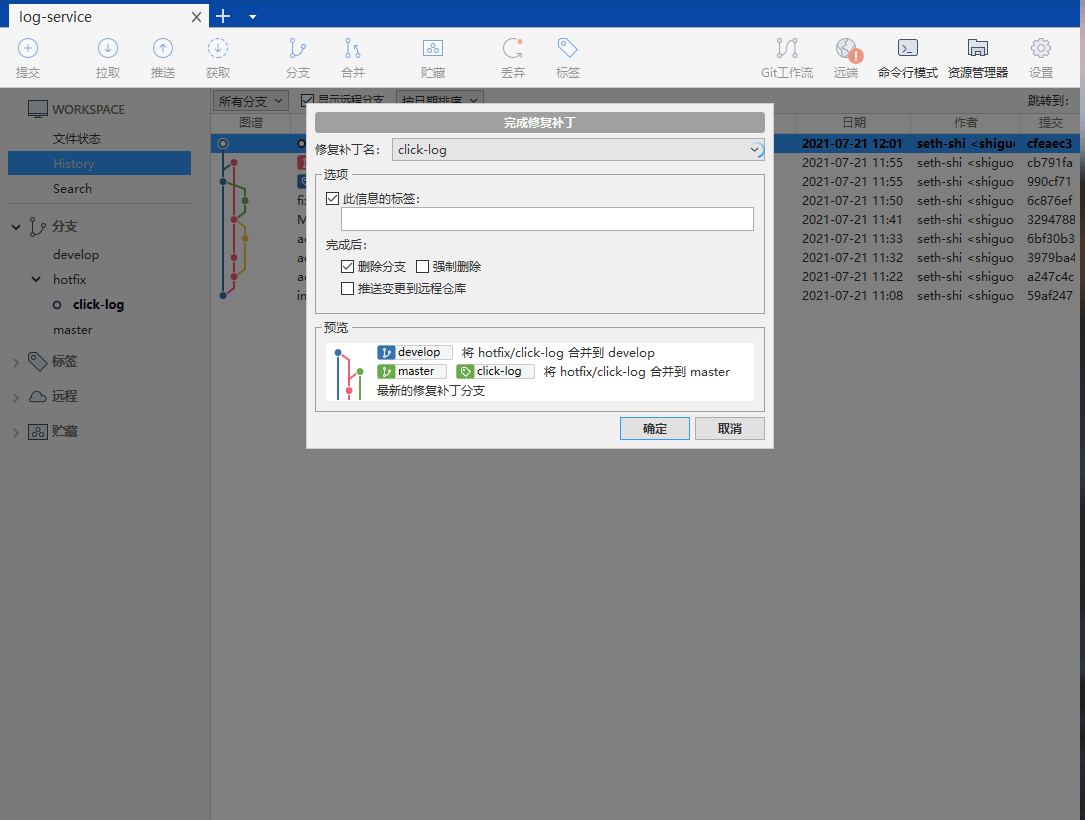This screenshot has width=1085, height=820.
Task: Click the Push (推送) toolbar icon
Action: (163, 48)
